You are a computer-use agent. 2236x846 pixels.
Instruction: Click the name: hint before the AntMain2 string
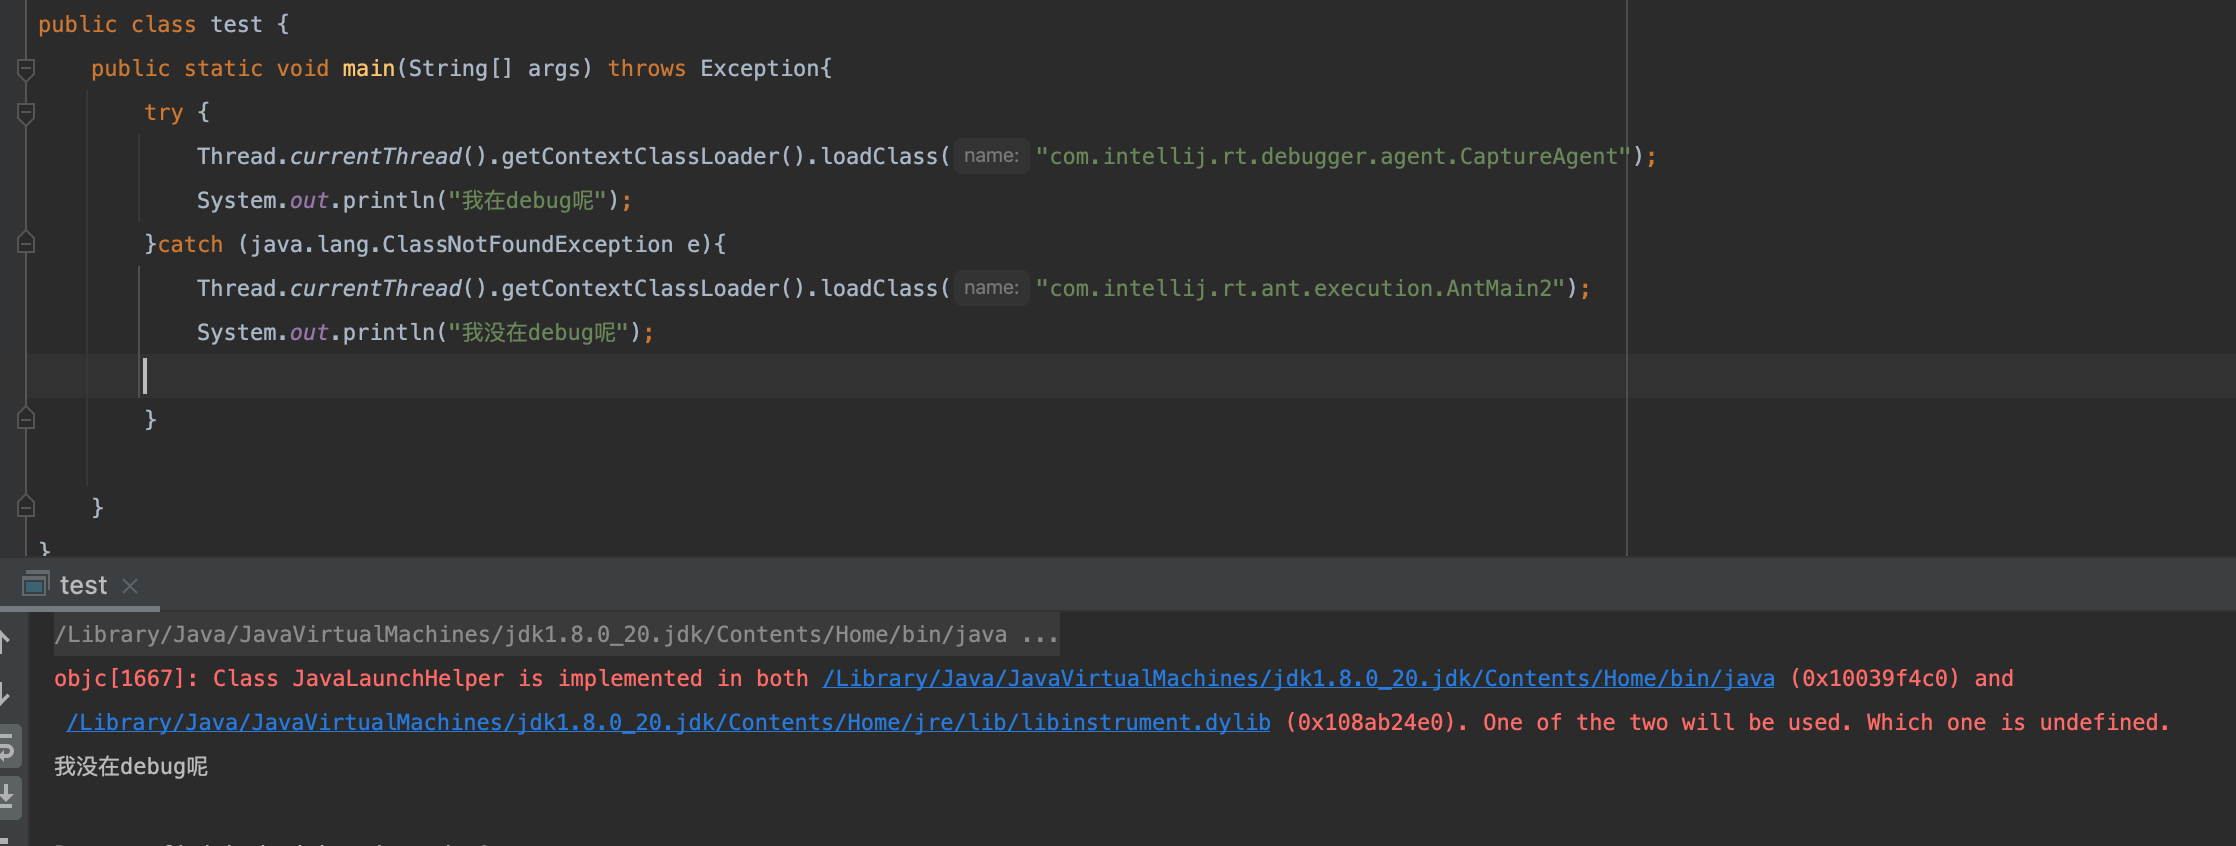pos(991,288)
